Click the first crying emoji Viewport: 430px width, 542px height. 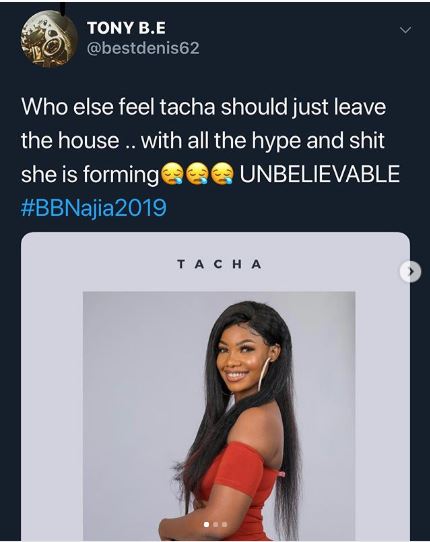coord(171,174)
